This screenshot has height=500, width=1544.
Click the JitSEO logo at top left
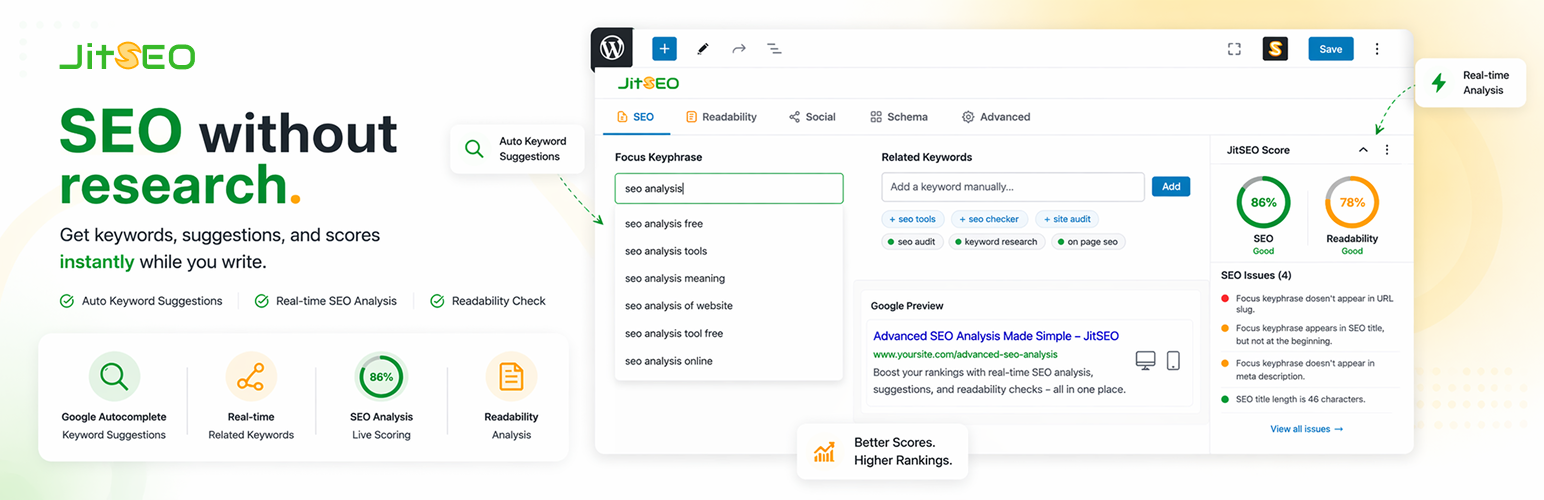pos(127,57)
